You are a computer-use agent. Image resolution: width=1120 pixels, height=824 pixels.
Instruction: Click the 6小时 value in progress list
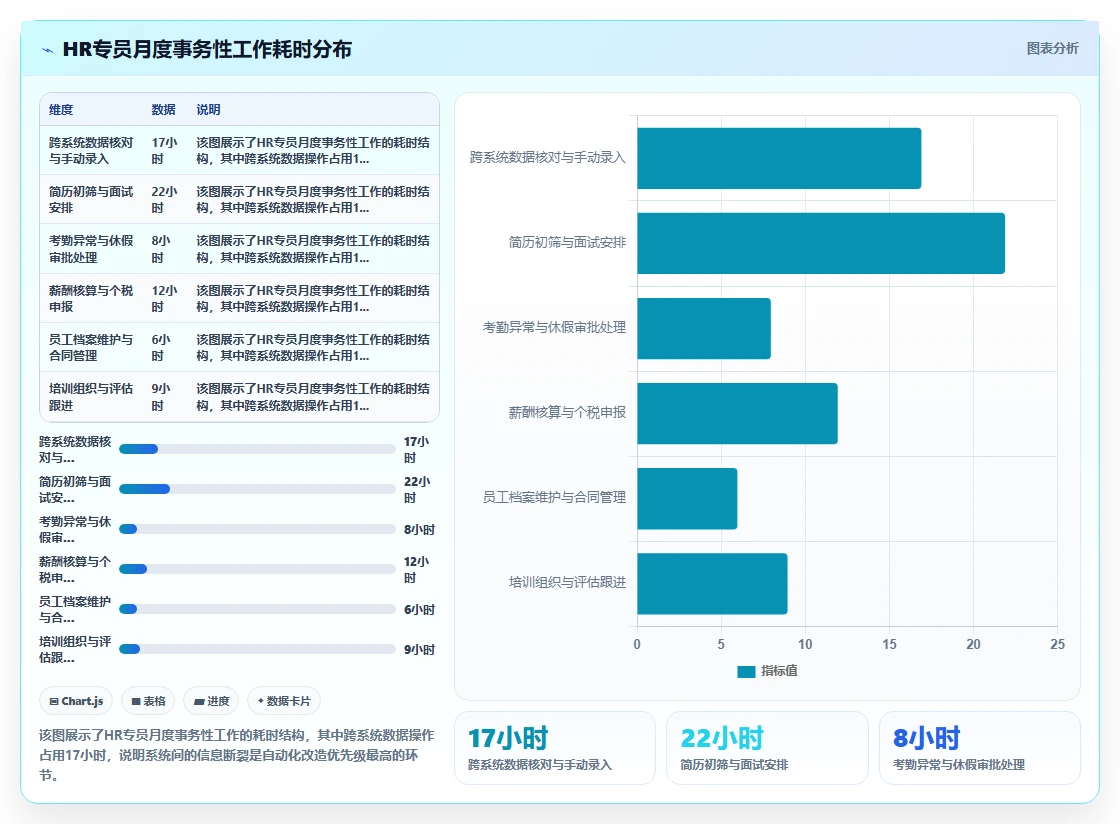(419, 609)
